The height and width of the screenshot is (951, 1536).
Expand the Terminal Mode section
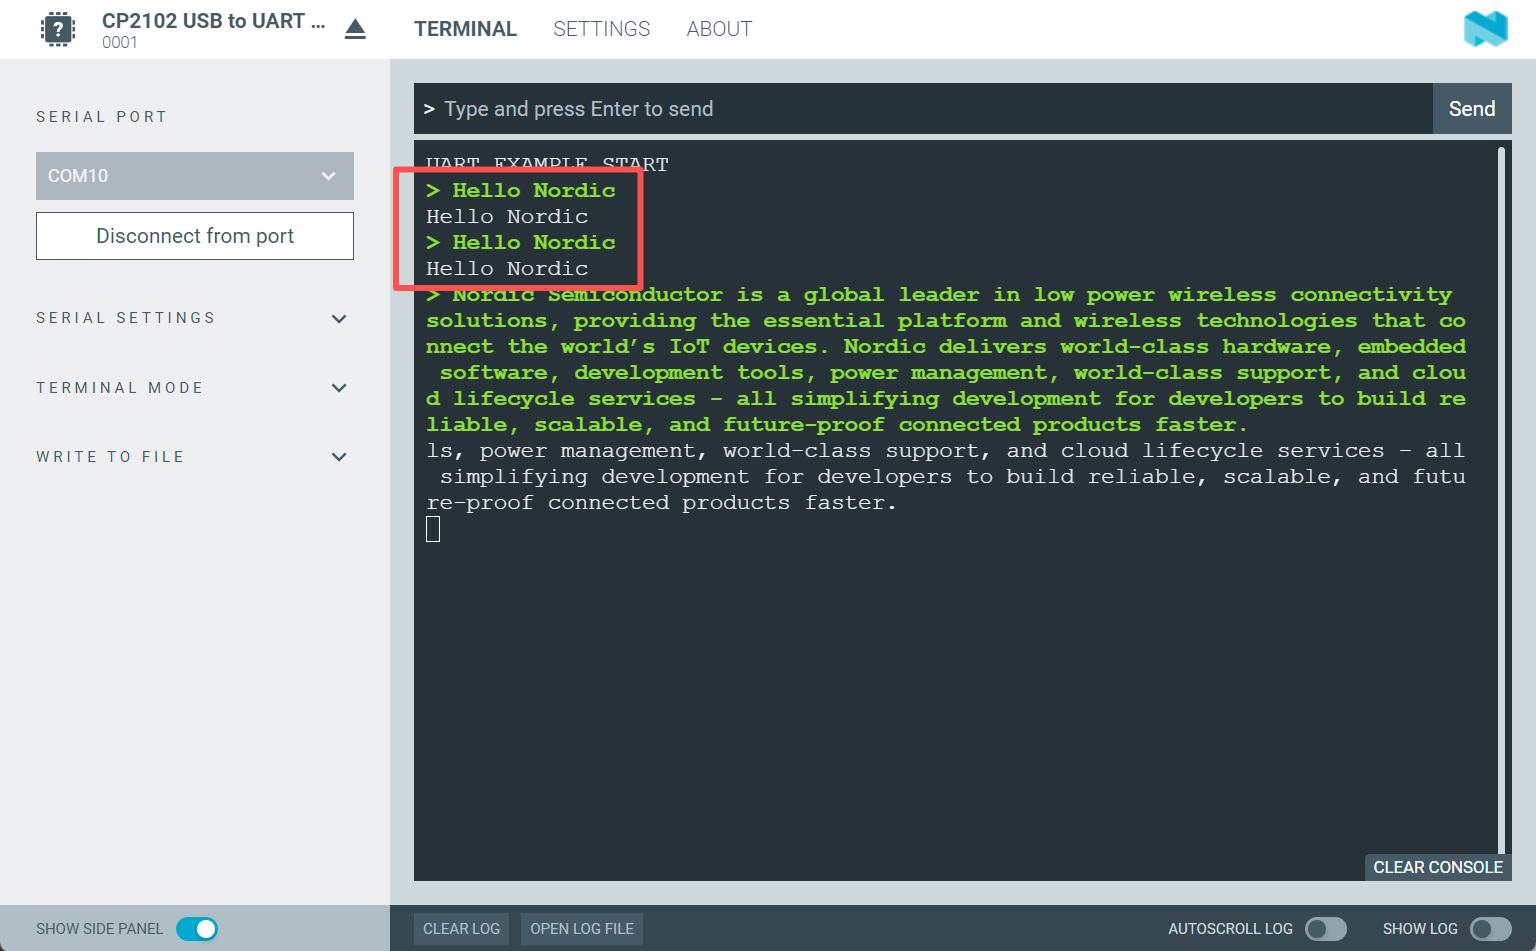(339, 388)
